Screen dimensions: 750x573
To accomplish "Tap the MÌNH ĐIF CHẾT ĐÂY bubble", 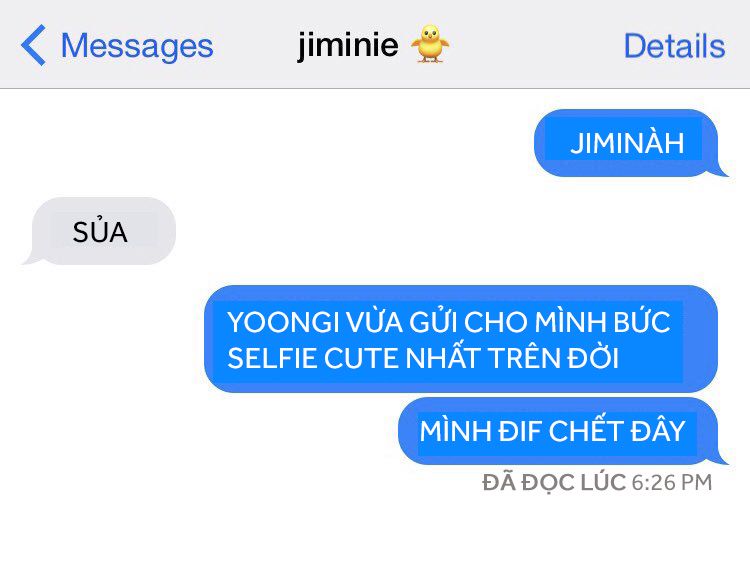I will tap(558, 430).
